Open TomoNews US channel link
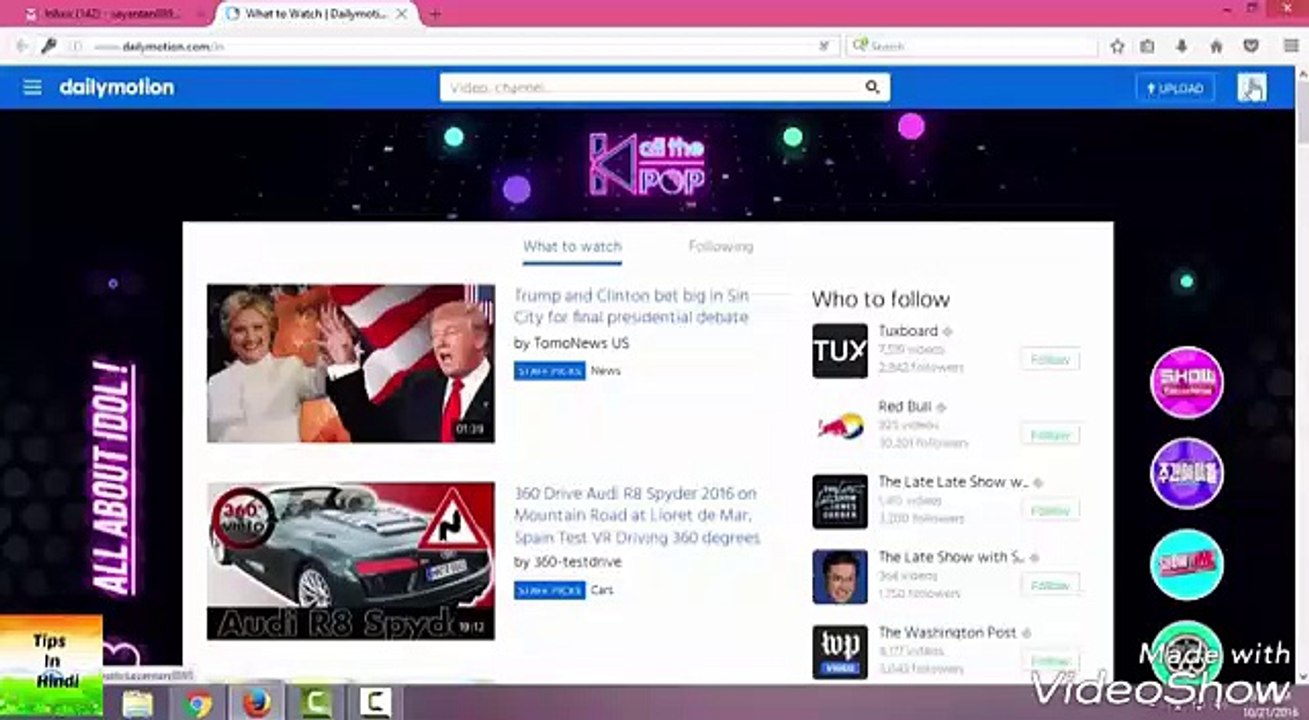The height and width of the screenshot is (720, 1309). pos(581,343)
